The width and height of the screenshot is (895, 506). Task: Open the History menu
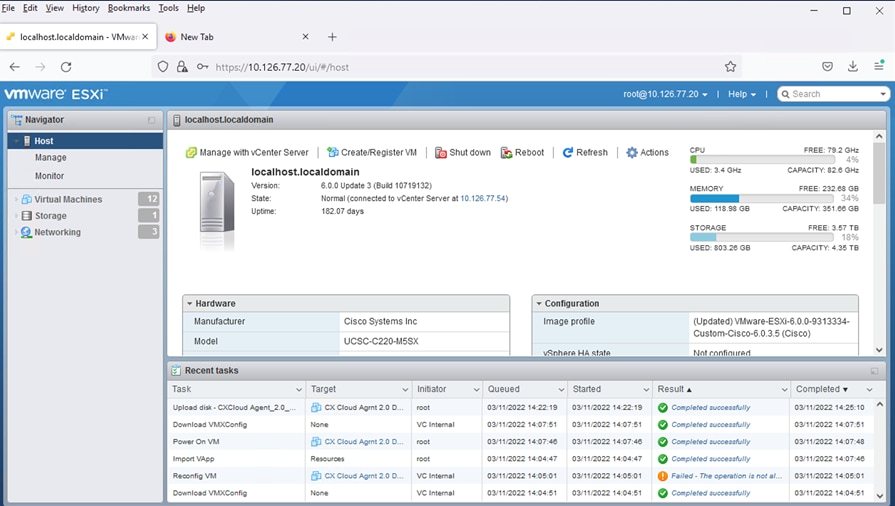86,8
